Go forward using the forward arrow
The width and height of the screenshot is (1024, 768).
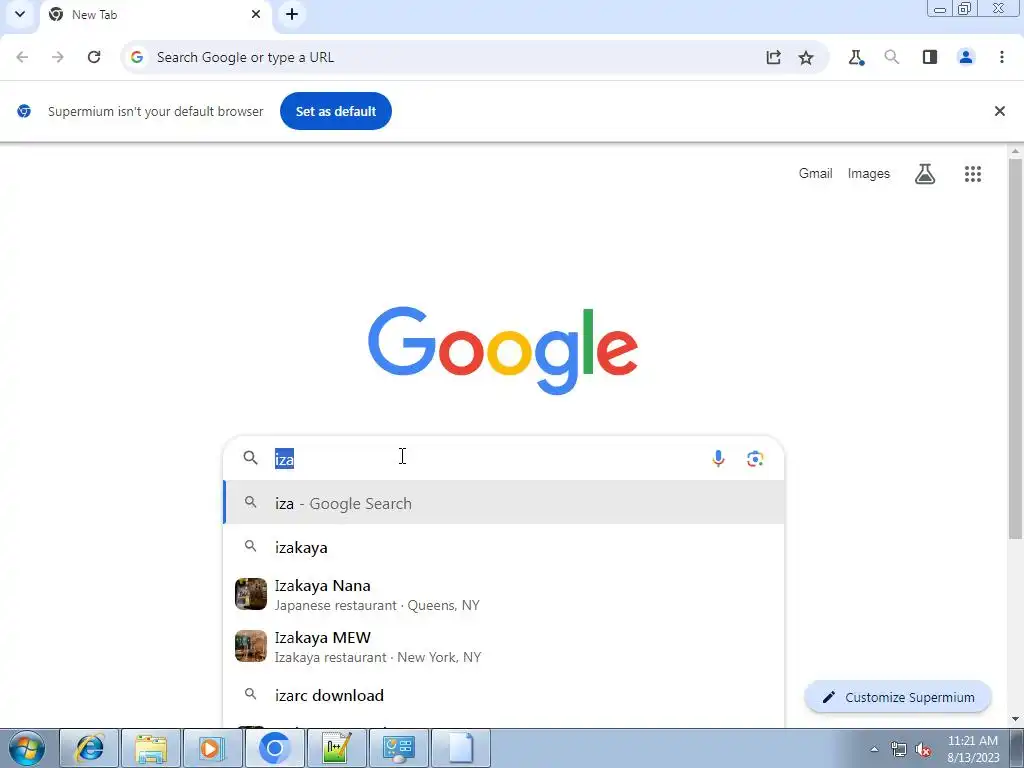(58, 57)
